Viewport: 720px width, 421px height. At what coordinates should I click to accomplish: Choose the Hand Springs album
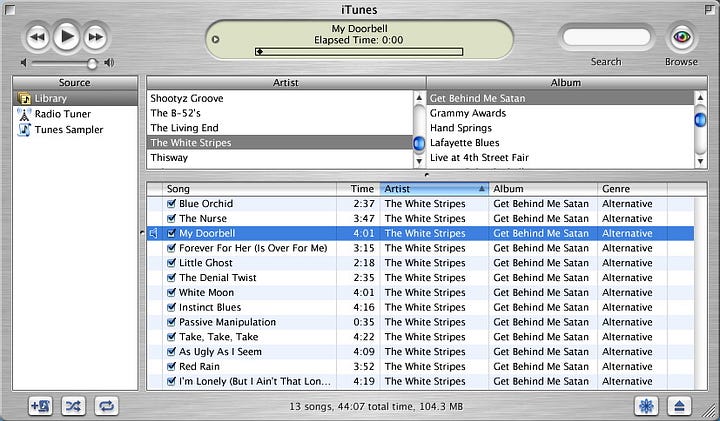(560, 128)
